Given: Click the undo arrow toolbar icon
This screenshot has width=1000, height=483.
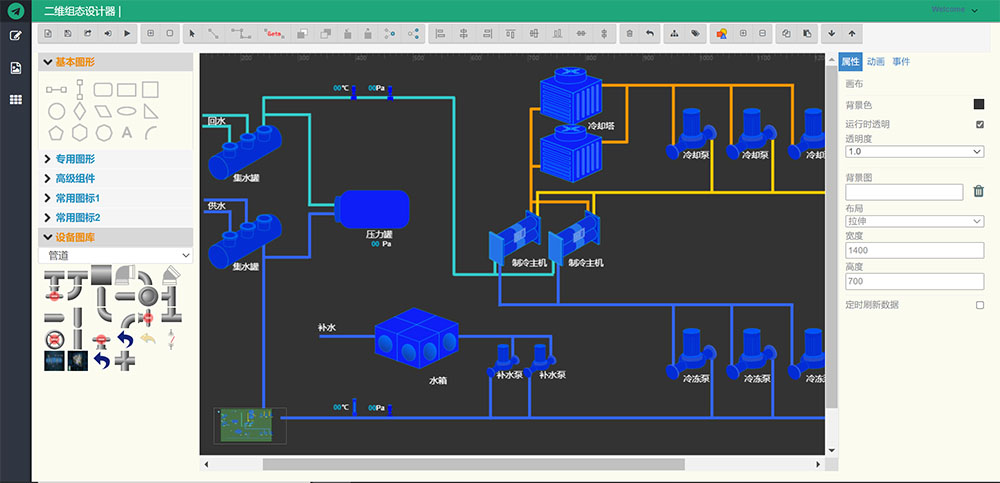Looking at the screenshot, I should (649, 33).
